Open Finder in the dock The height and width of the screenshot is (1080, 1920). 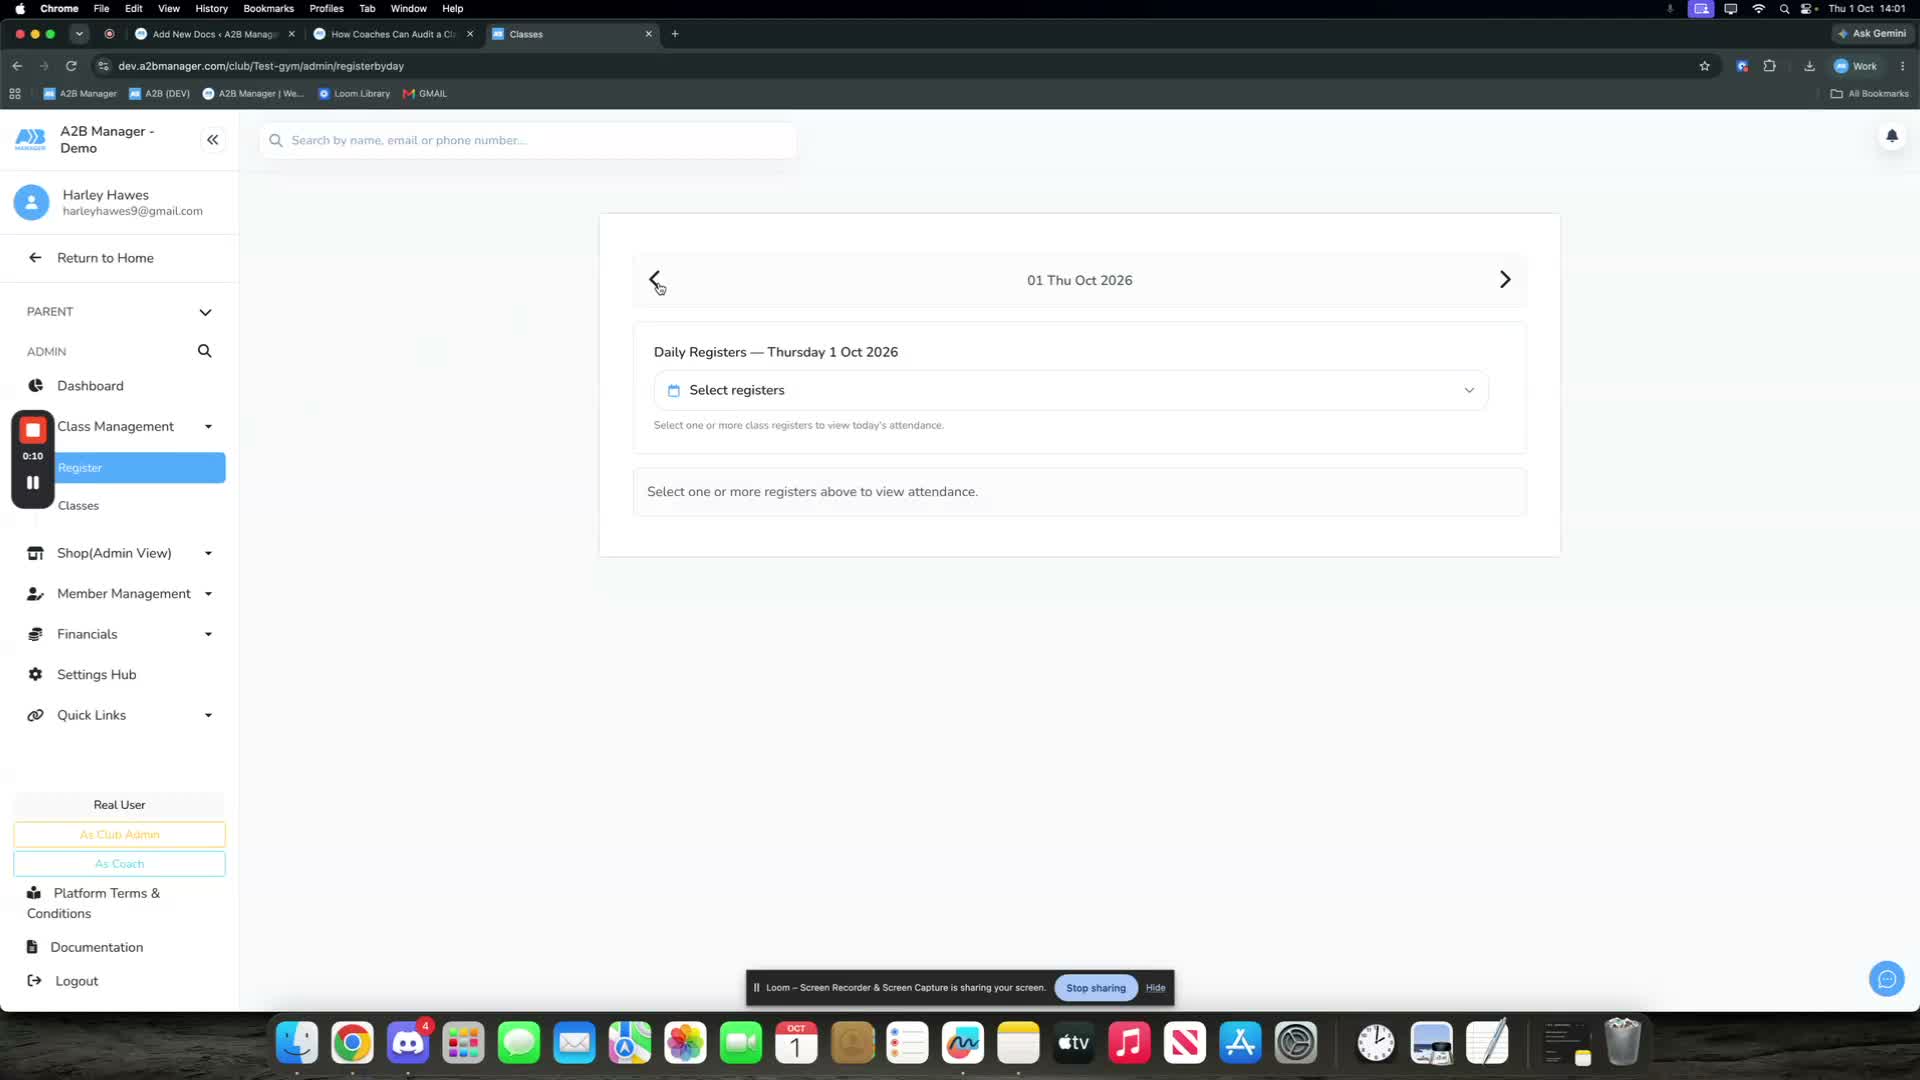[x=297, y=1043]
